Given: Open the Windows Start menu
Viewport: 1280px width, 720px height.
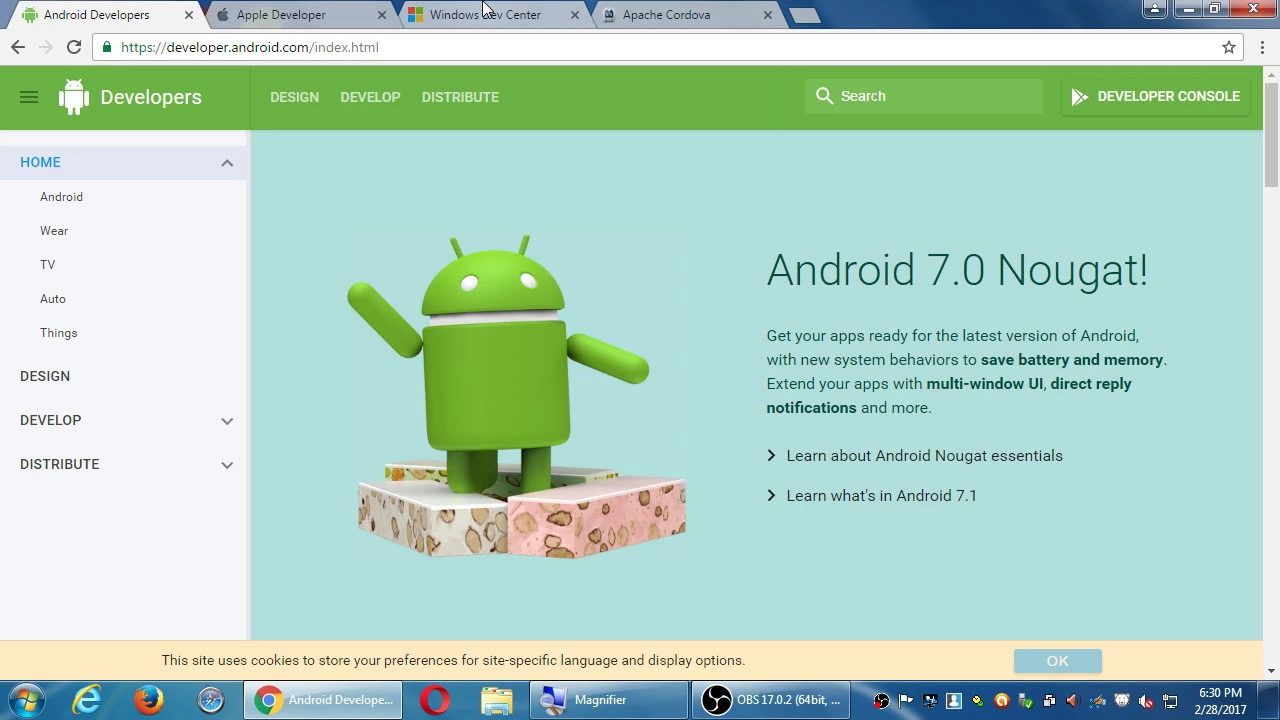Looking at the screenshot, I should pos(27,700).
